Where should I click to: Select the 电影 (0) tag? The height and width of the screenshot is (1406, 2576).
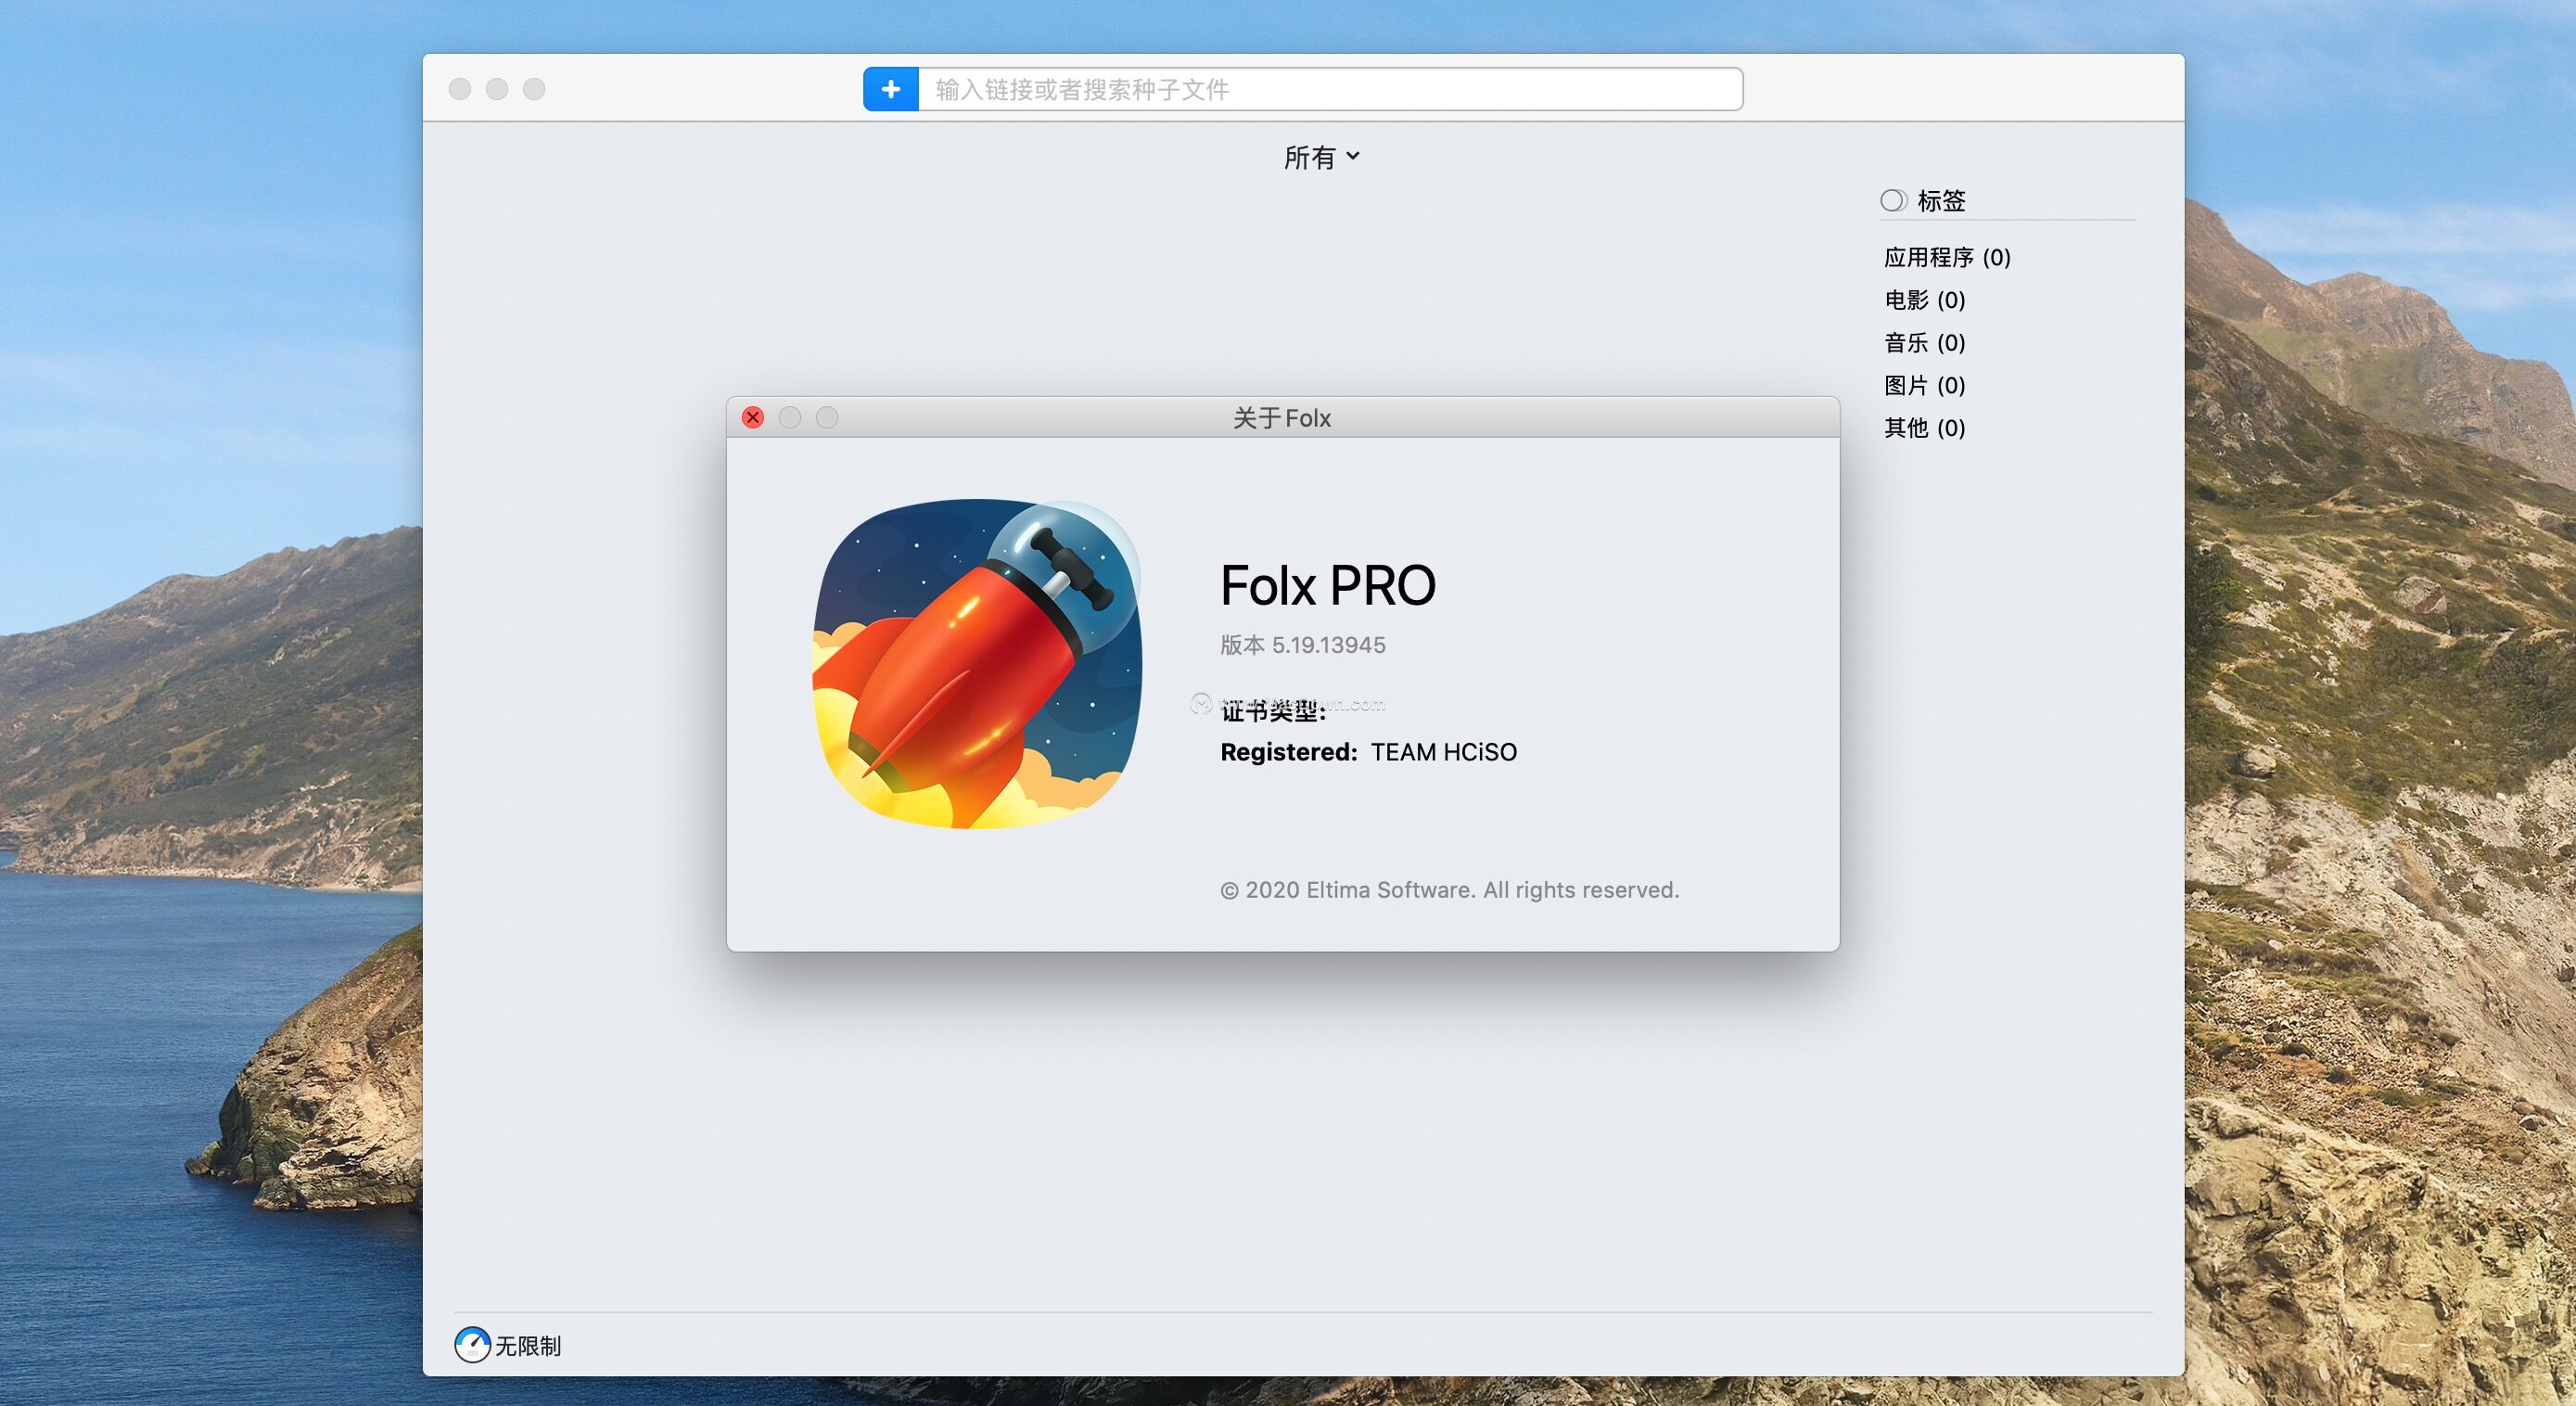tap(1924, 300)
